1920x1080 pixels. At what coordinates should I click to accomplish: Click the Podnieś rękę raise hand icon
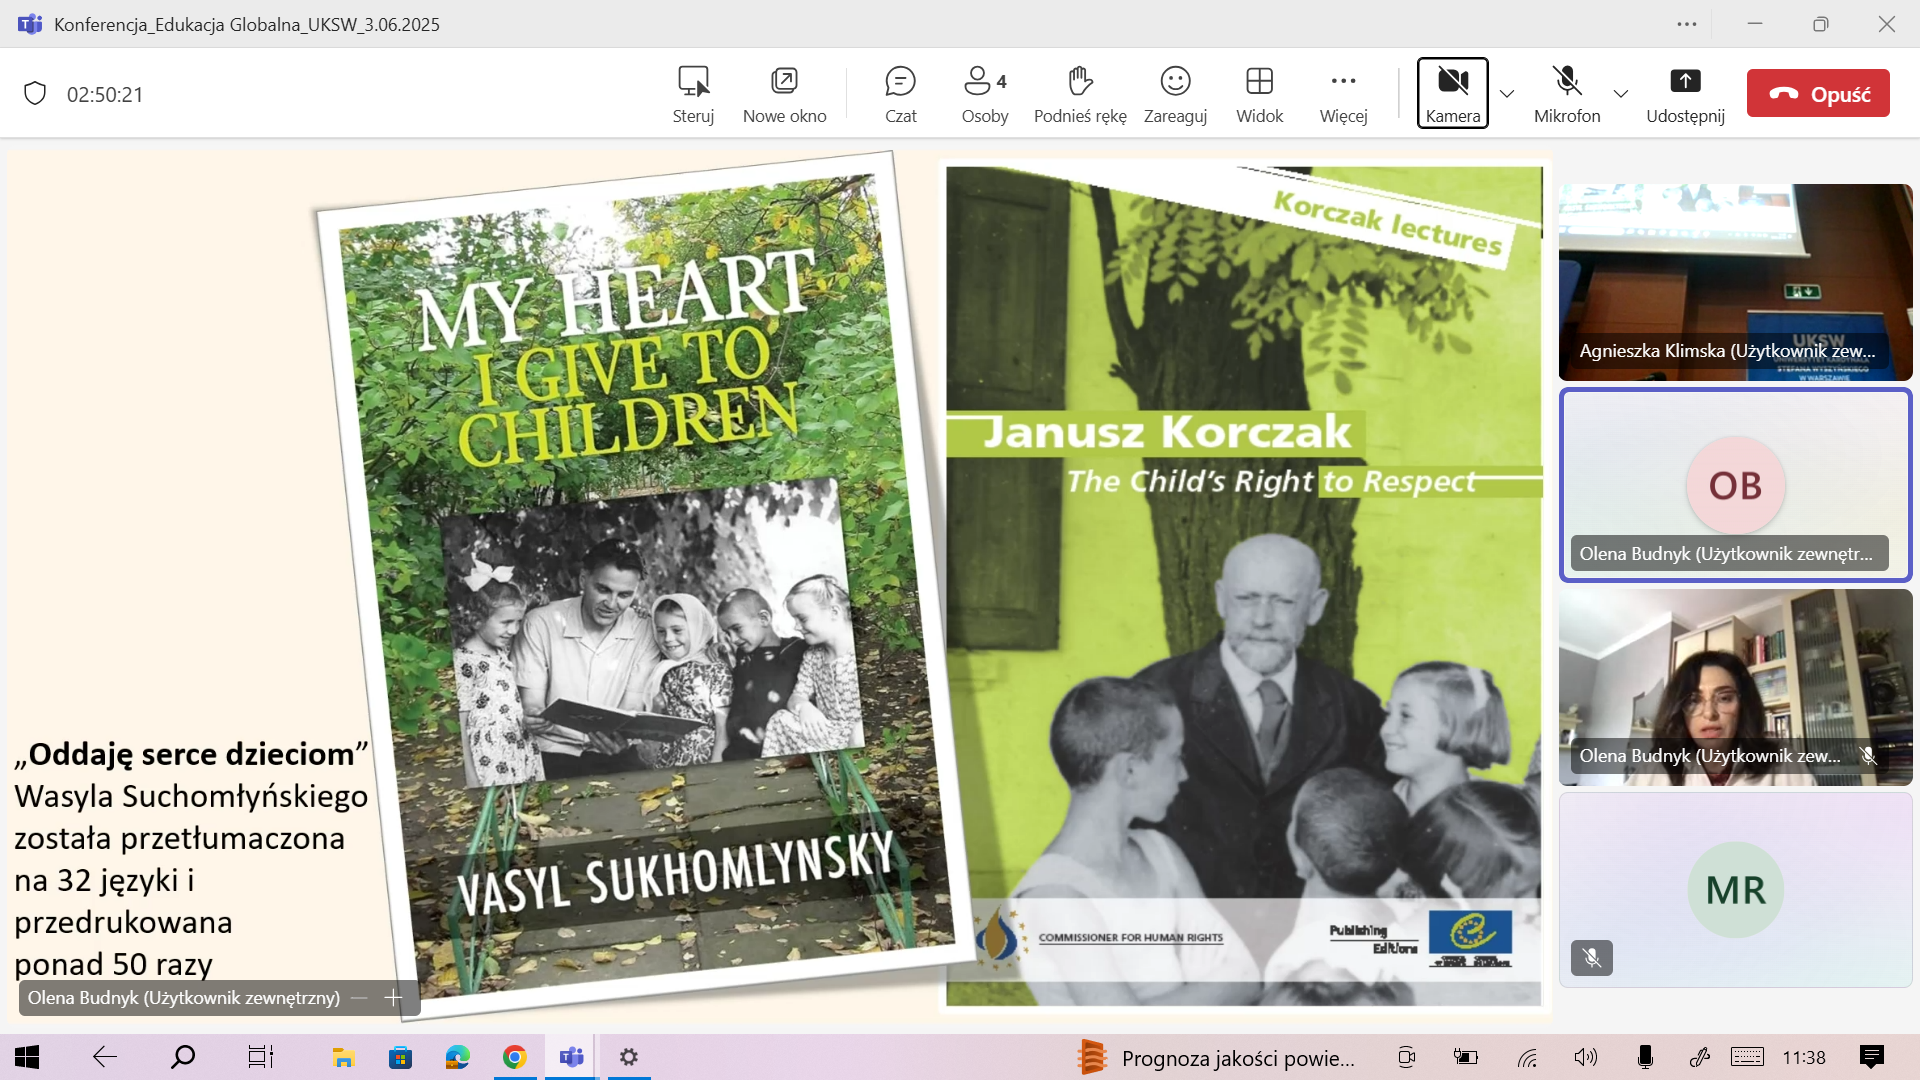(1080, 81)
